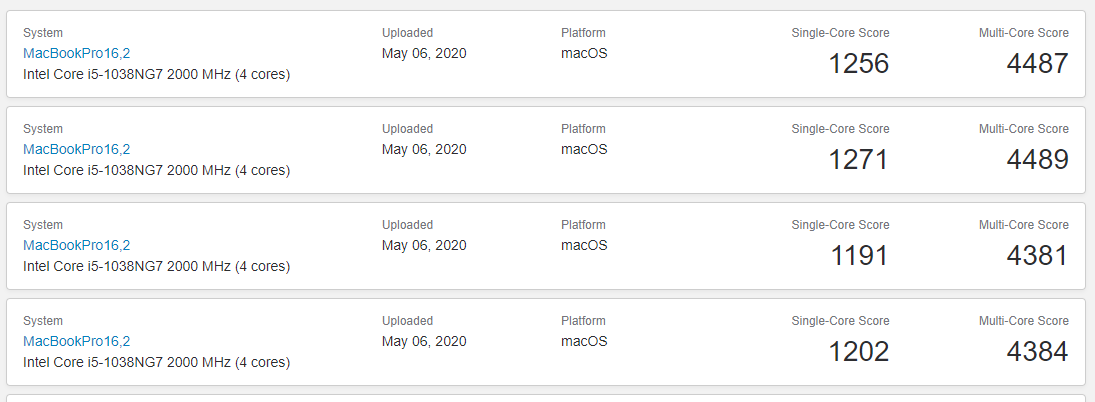The image size is (1095, 402).
Task: Click processor text in the 4487 multi-core result
Action: point(156,74)
